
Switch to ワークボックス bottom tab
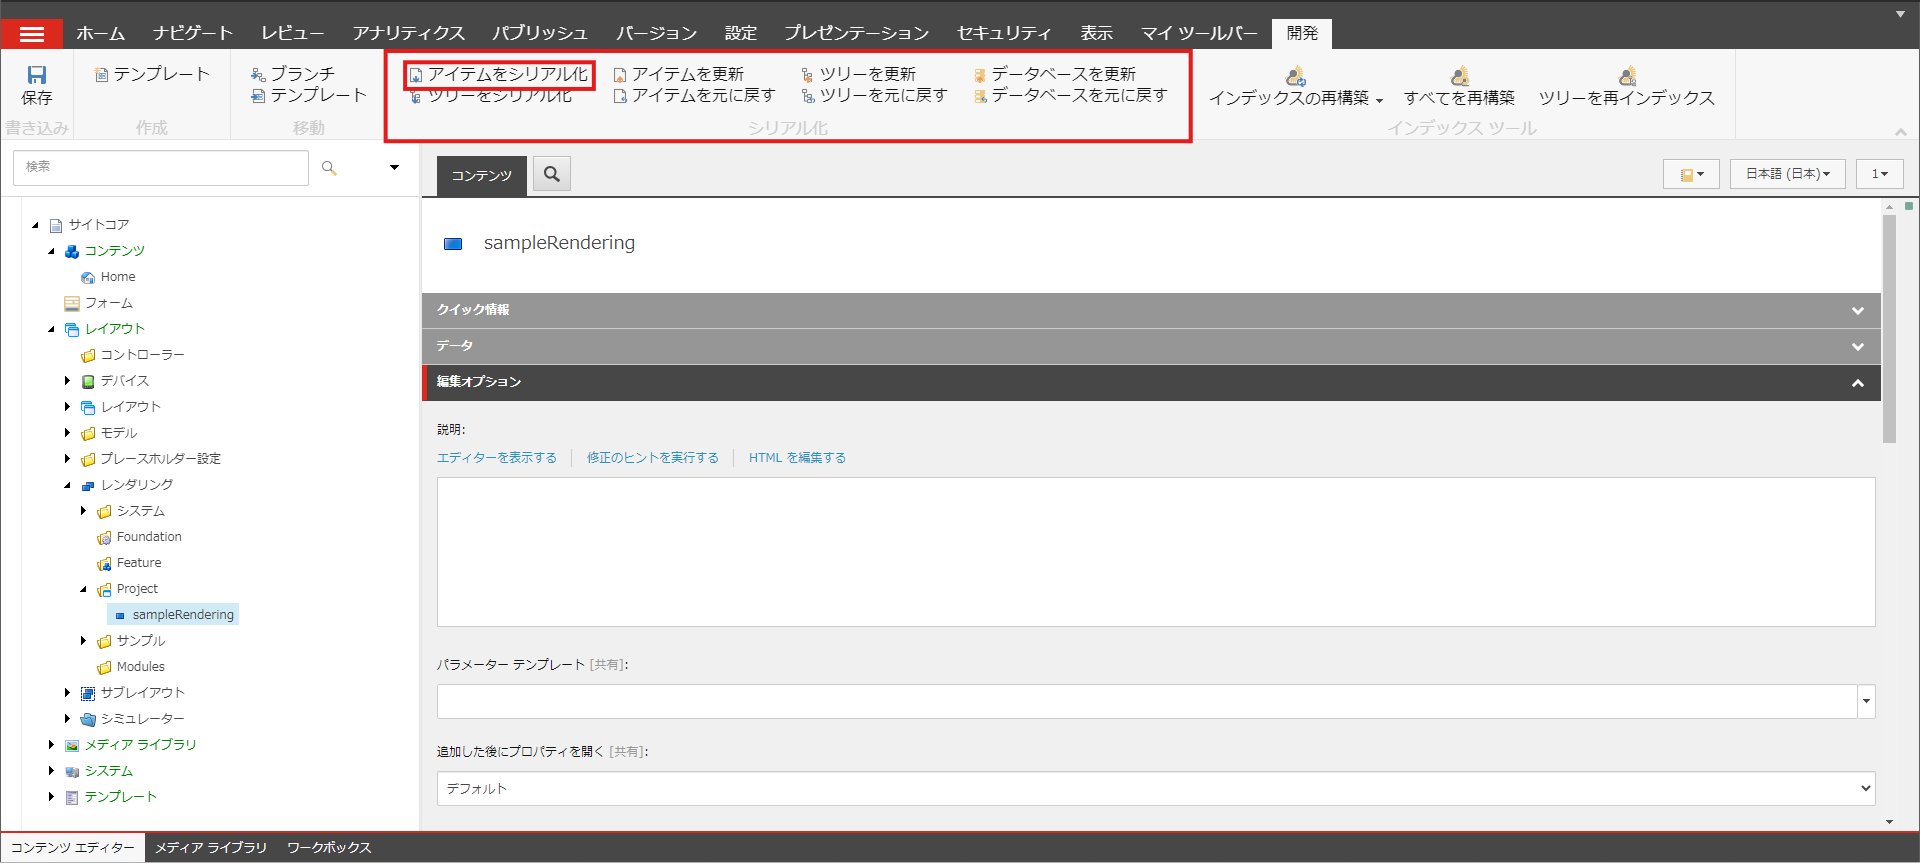[329, 848]
